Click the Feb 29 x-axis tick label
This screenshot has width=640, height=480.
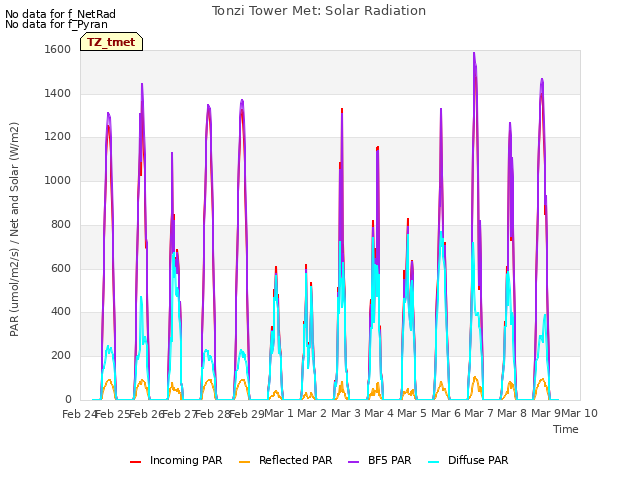247,414
